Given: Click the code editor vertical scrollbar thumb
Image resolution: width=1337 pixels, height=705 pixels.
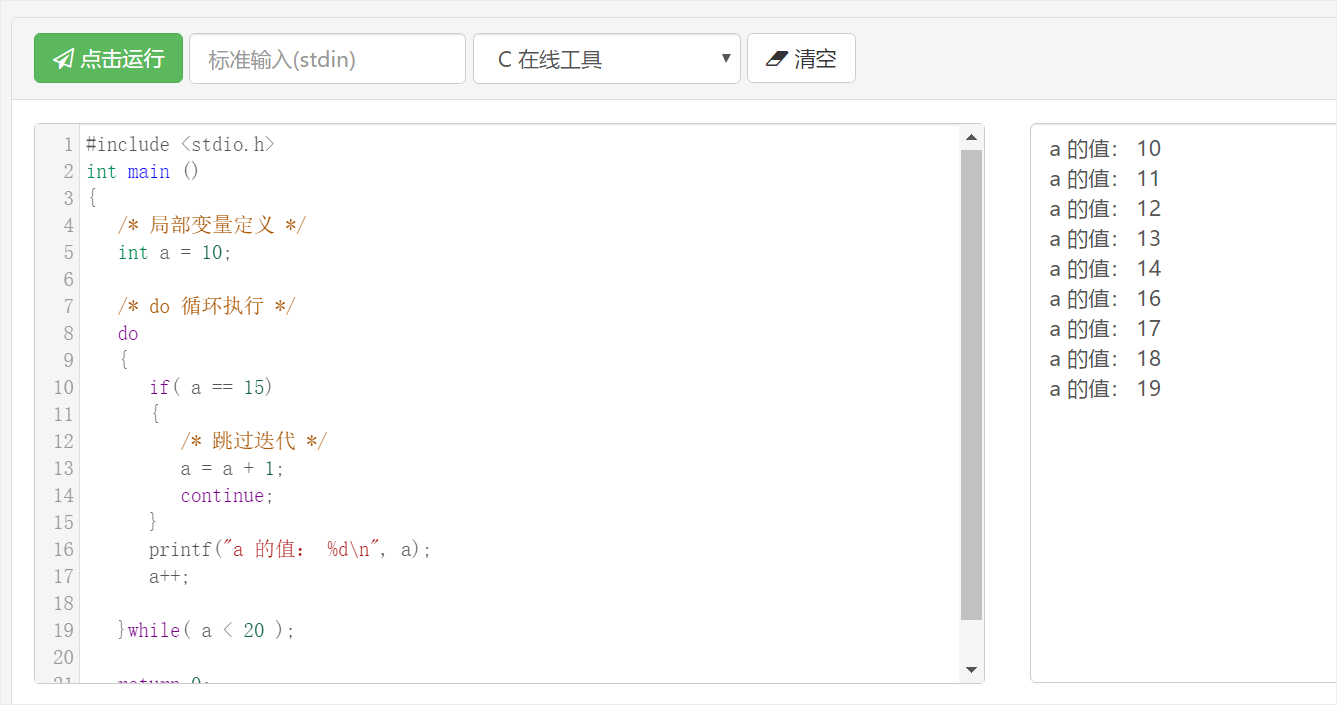Looking at the screenshot, I should click(x=971, y=385).
